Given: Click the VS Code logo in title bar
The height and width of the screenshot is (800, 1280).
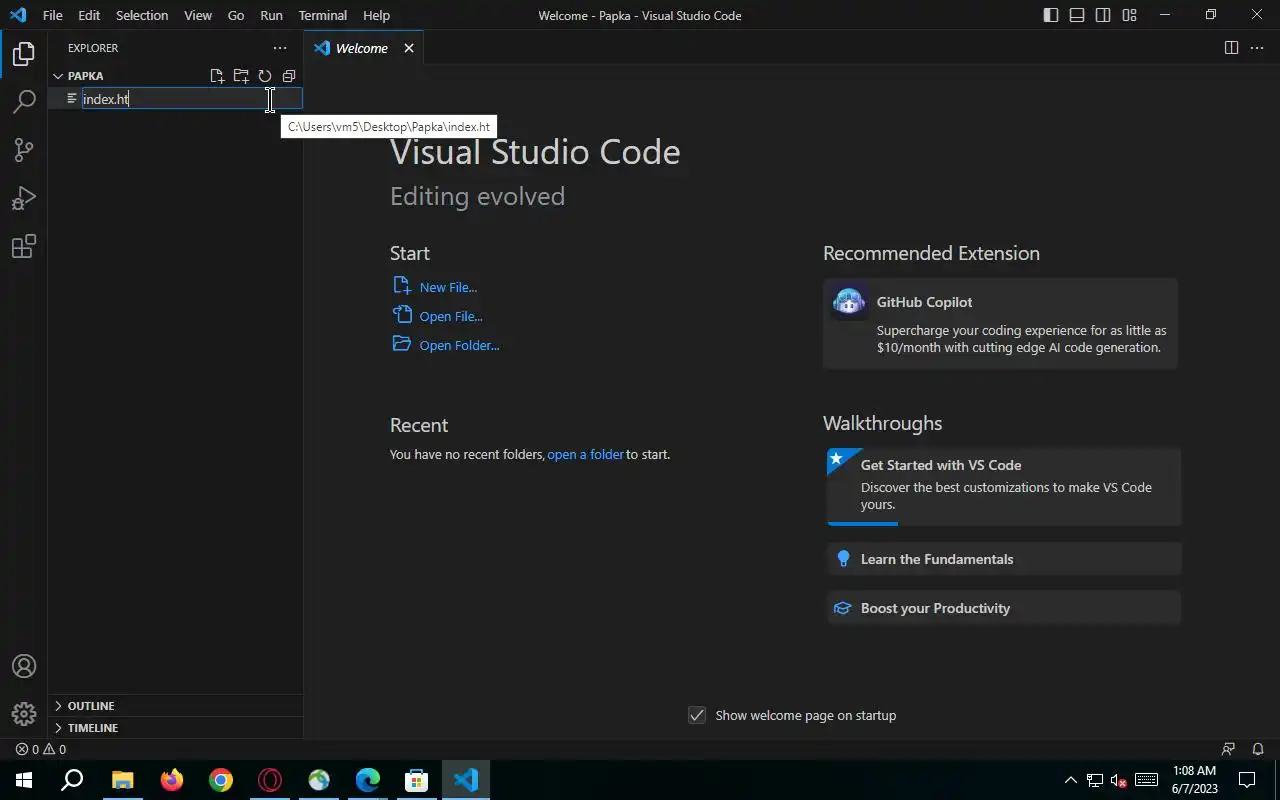Looking at the screenshot, I should (x=17, y=15).
